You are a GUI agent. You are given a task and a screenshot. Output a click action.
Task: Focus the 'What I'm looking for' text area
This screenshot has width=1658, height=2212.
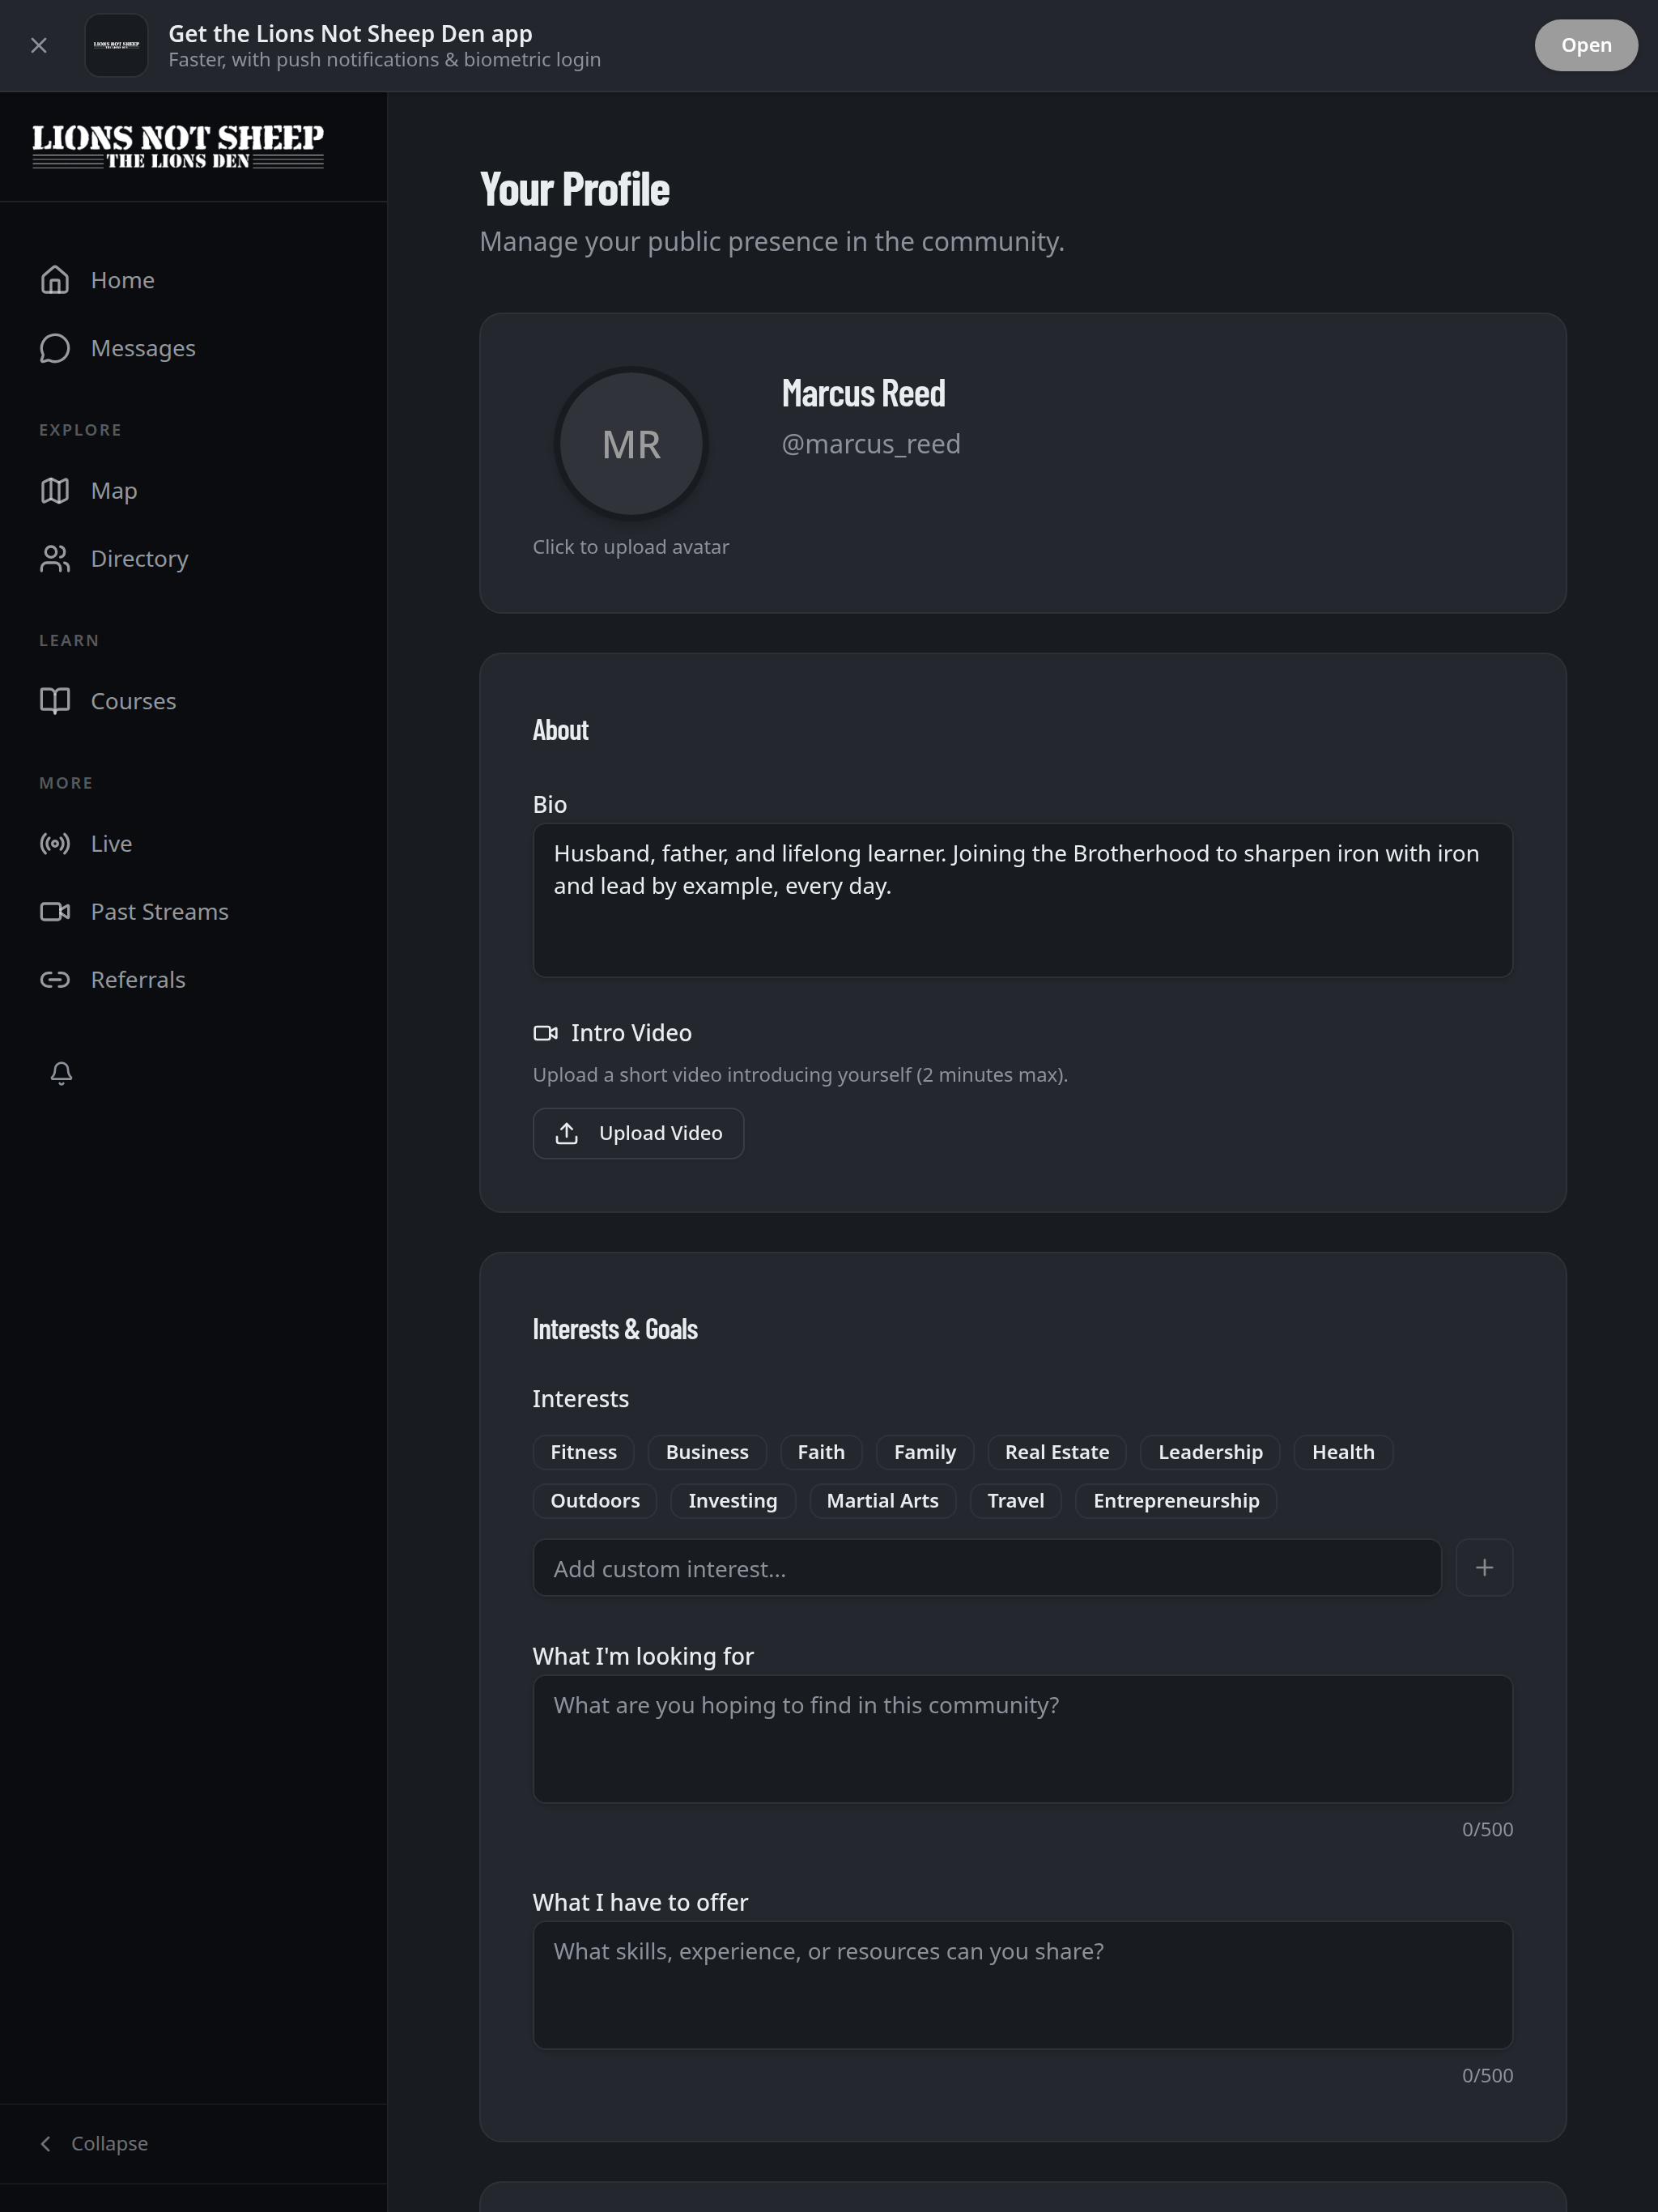(x=1022, y=1739)
